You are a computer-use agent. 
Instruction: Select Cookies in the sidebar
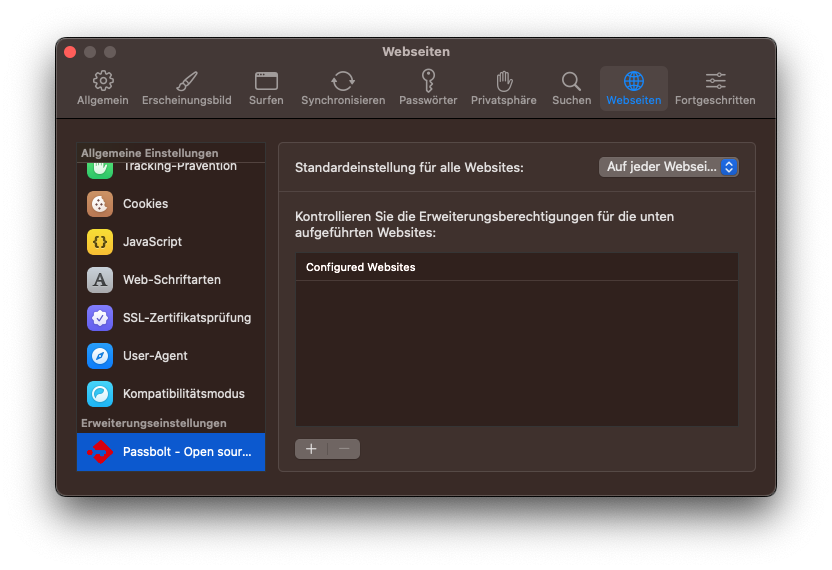click(145, 204)
